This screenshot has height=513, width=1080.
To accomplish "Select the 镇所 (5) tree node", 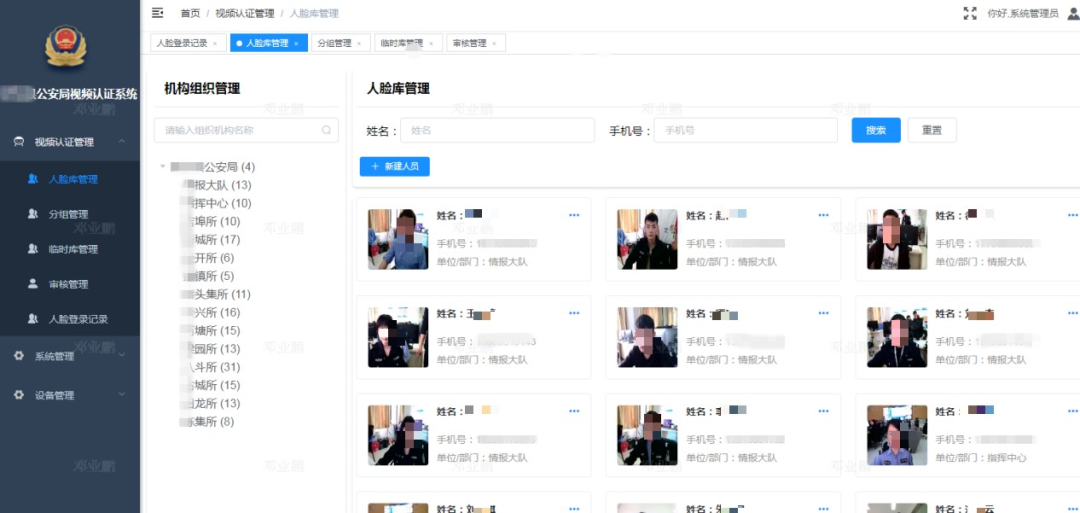I will click(209, 276).
